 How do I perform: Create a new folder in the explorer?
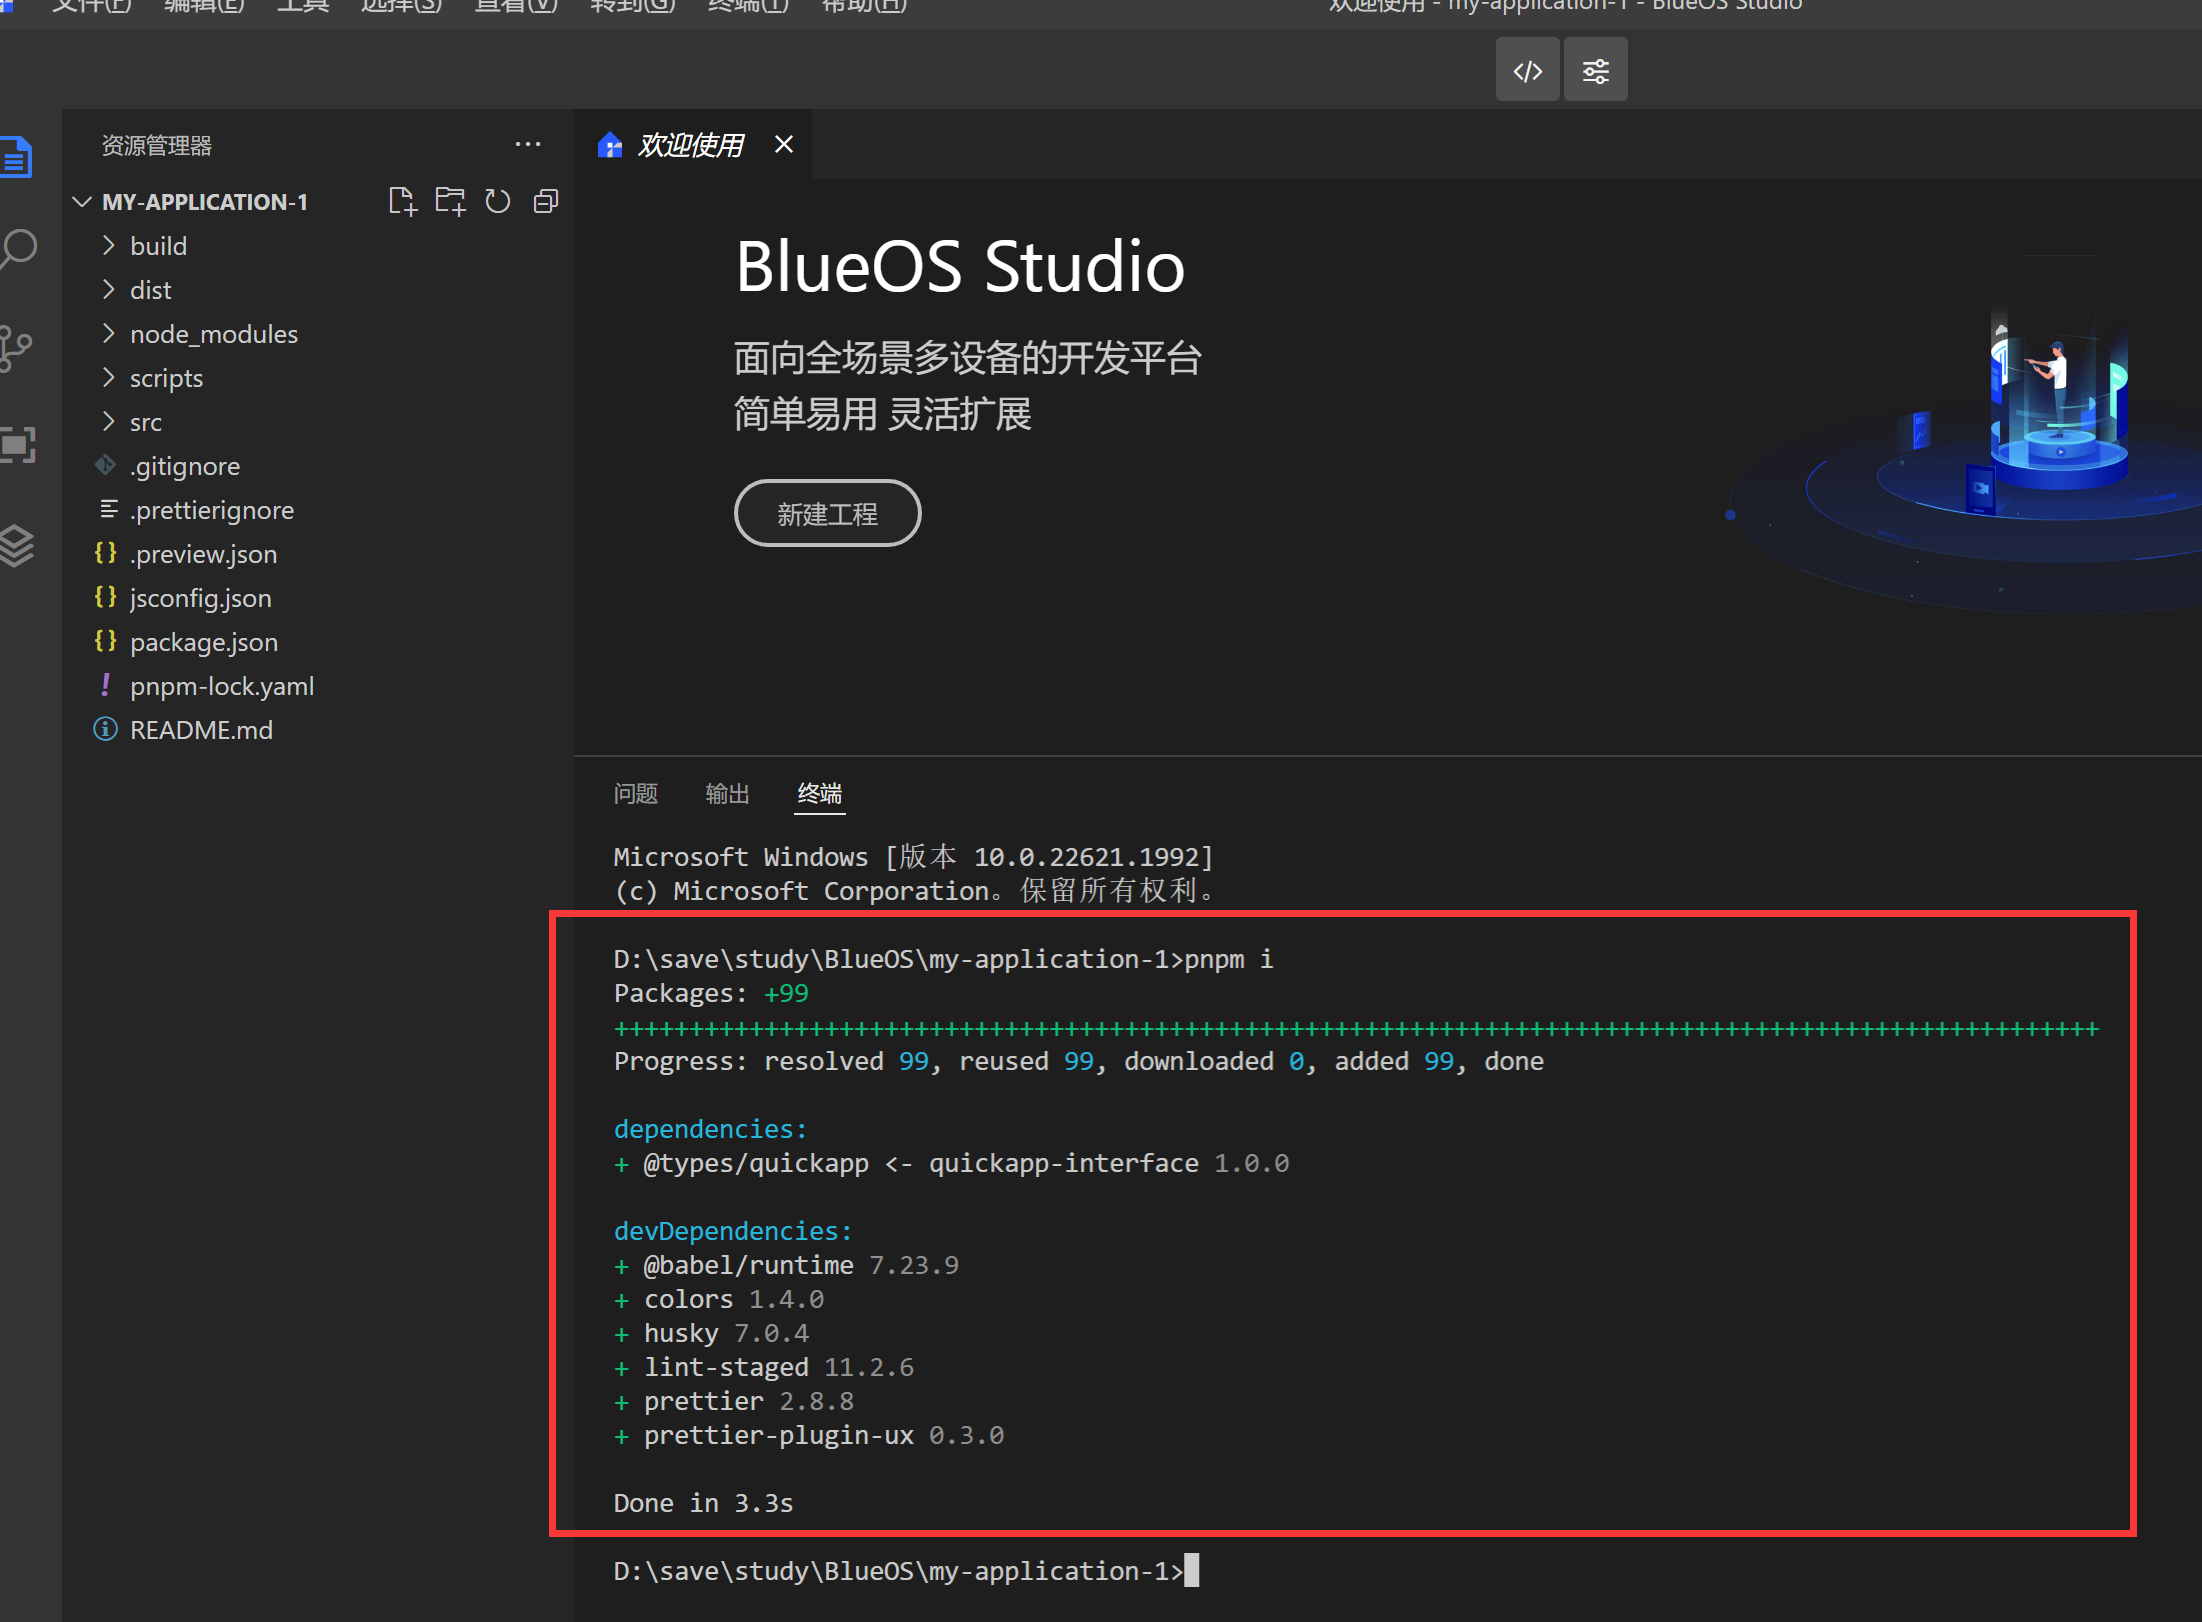(449, 200)
